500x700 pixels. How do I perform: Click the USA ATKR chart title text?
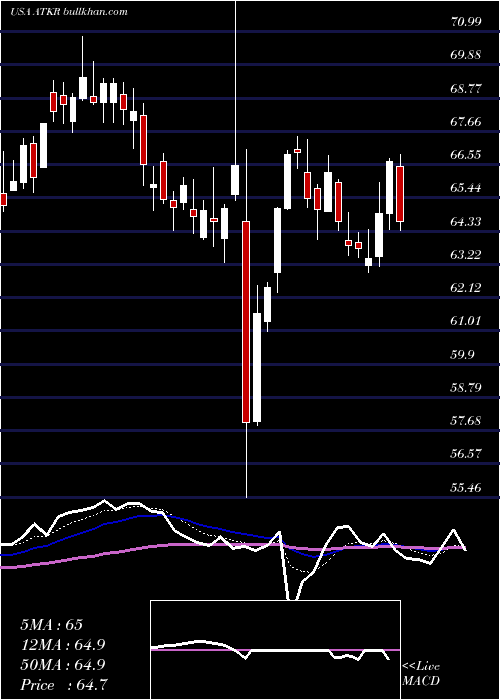[x=69, y=12]
